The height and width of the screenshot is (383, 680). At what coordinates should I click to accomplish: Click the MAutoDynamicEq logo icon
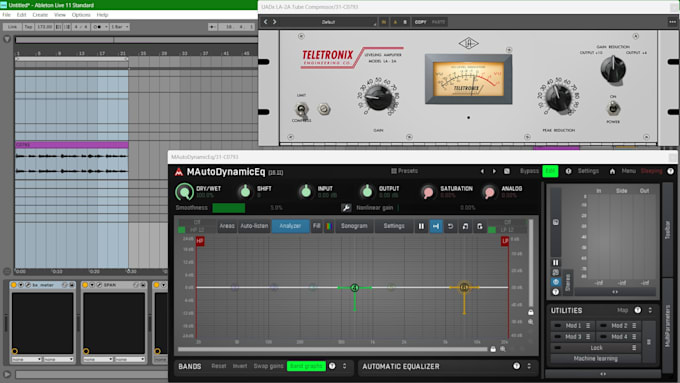(x=179, y=172)
